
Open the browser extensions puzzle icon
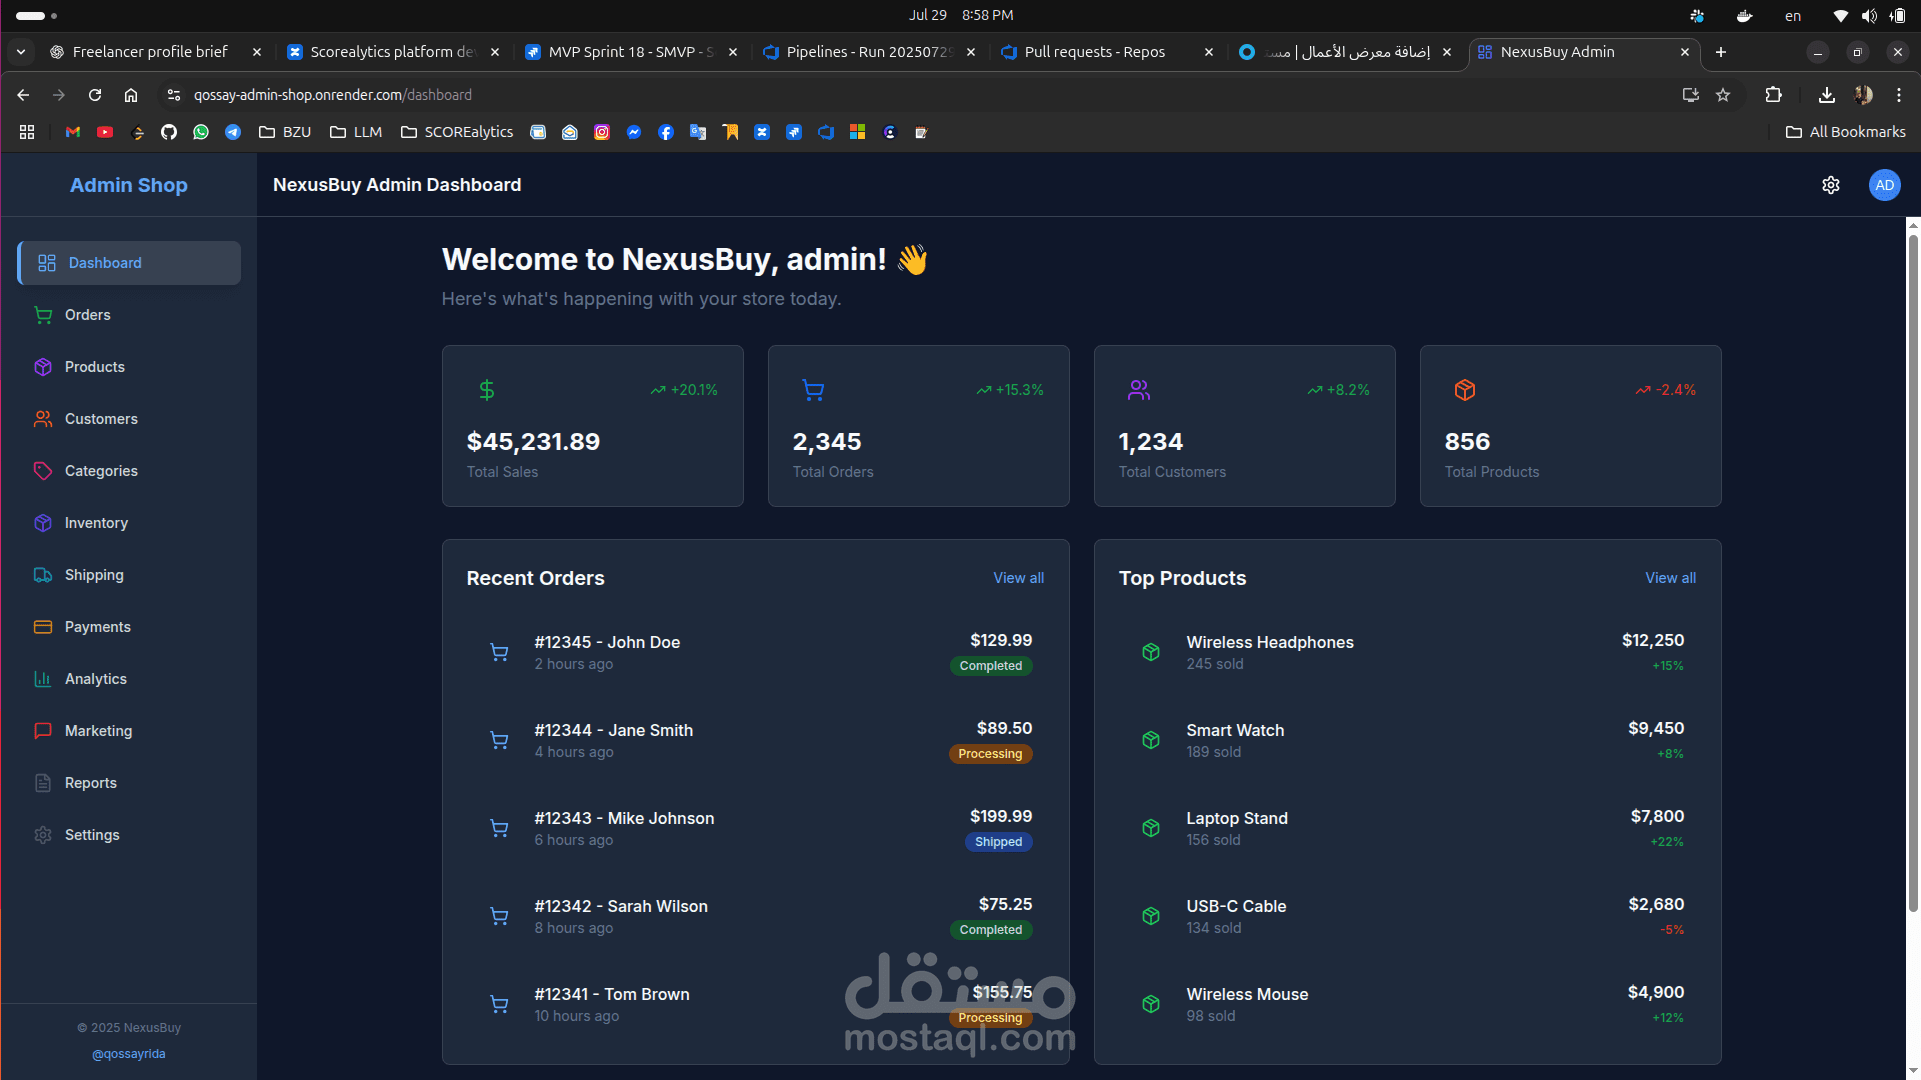1774,95
